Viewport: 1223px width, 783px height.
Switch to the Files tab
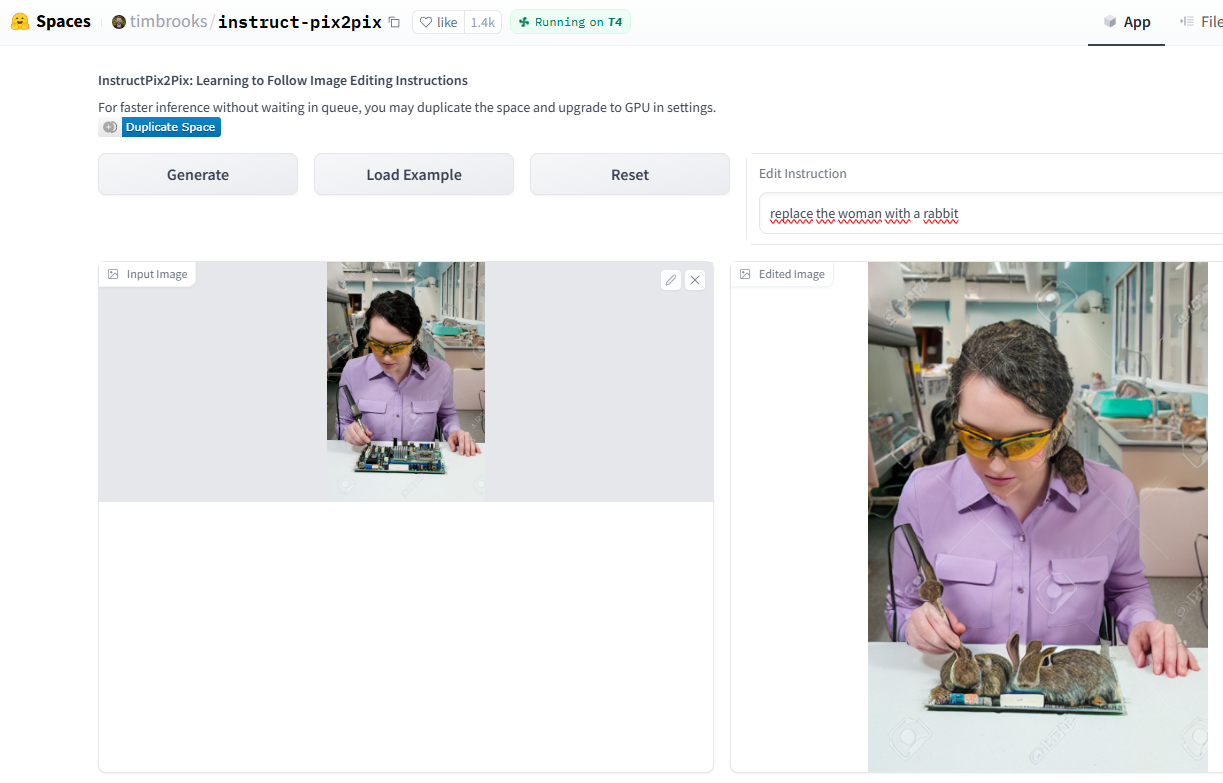coord(1201,22)
